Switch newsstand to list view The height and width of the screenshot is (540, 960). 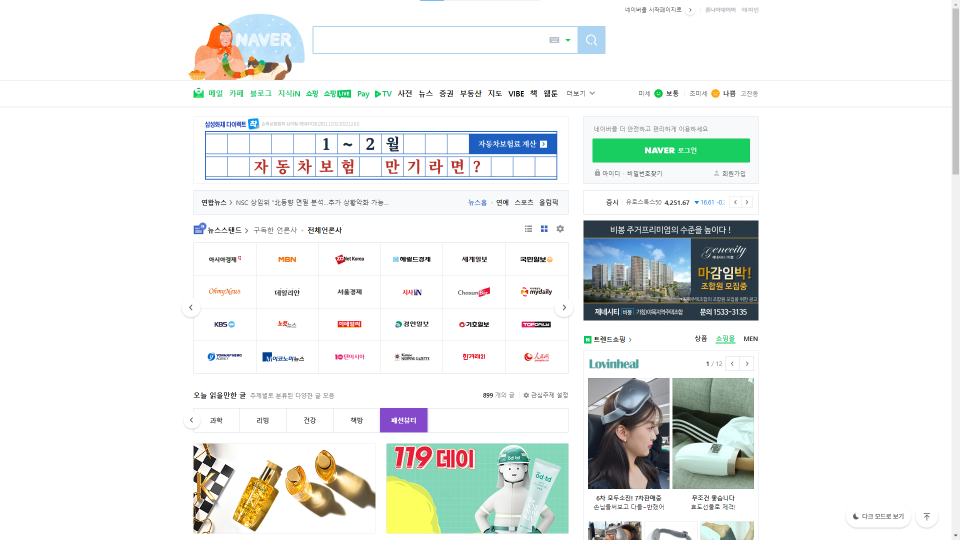click(x=528, y=229)
